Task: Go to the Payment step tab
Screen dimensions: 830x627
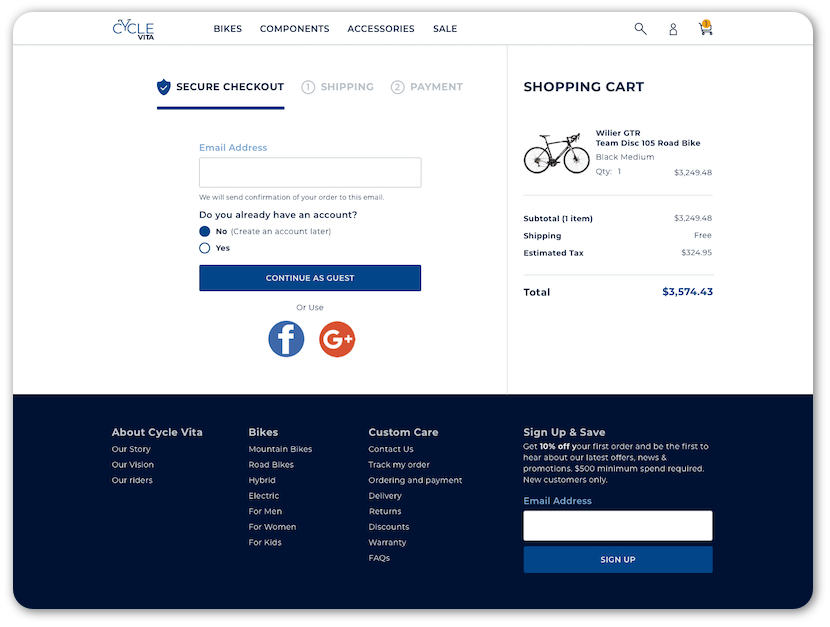Action: coord(427,87)
